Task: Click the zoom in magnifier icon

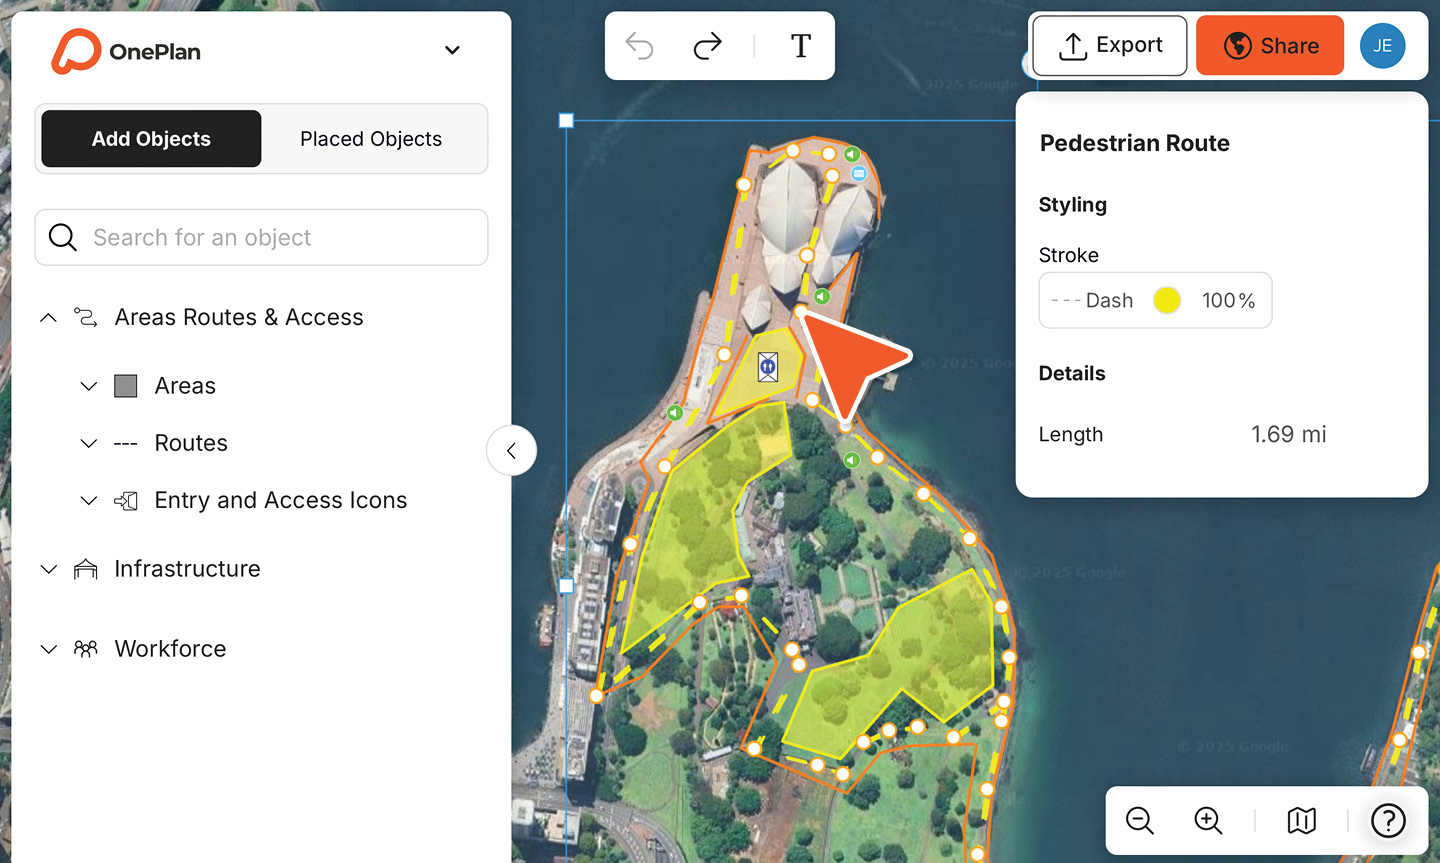Action: click(1208, 821)
